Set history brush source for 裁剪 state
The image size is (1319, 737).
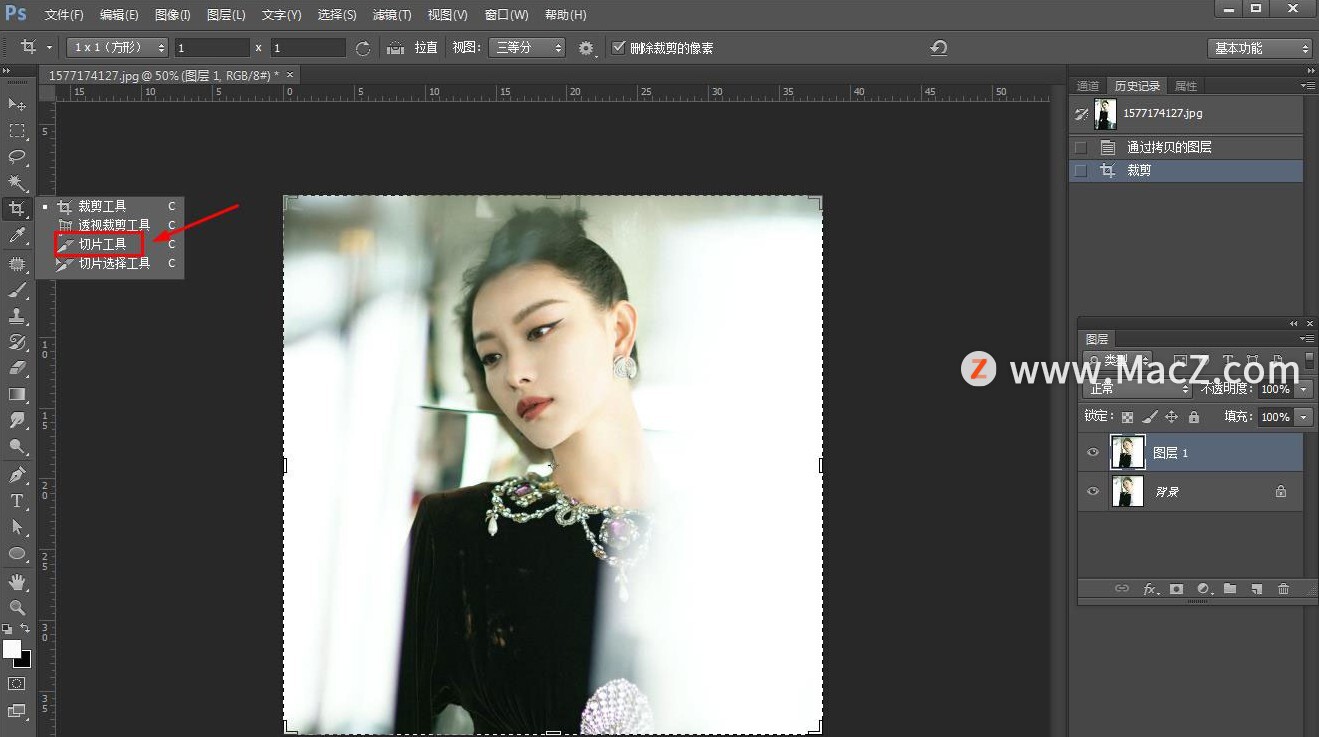click(1080, 171)
